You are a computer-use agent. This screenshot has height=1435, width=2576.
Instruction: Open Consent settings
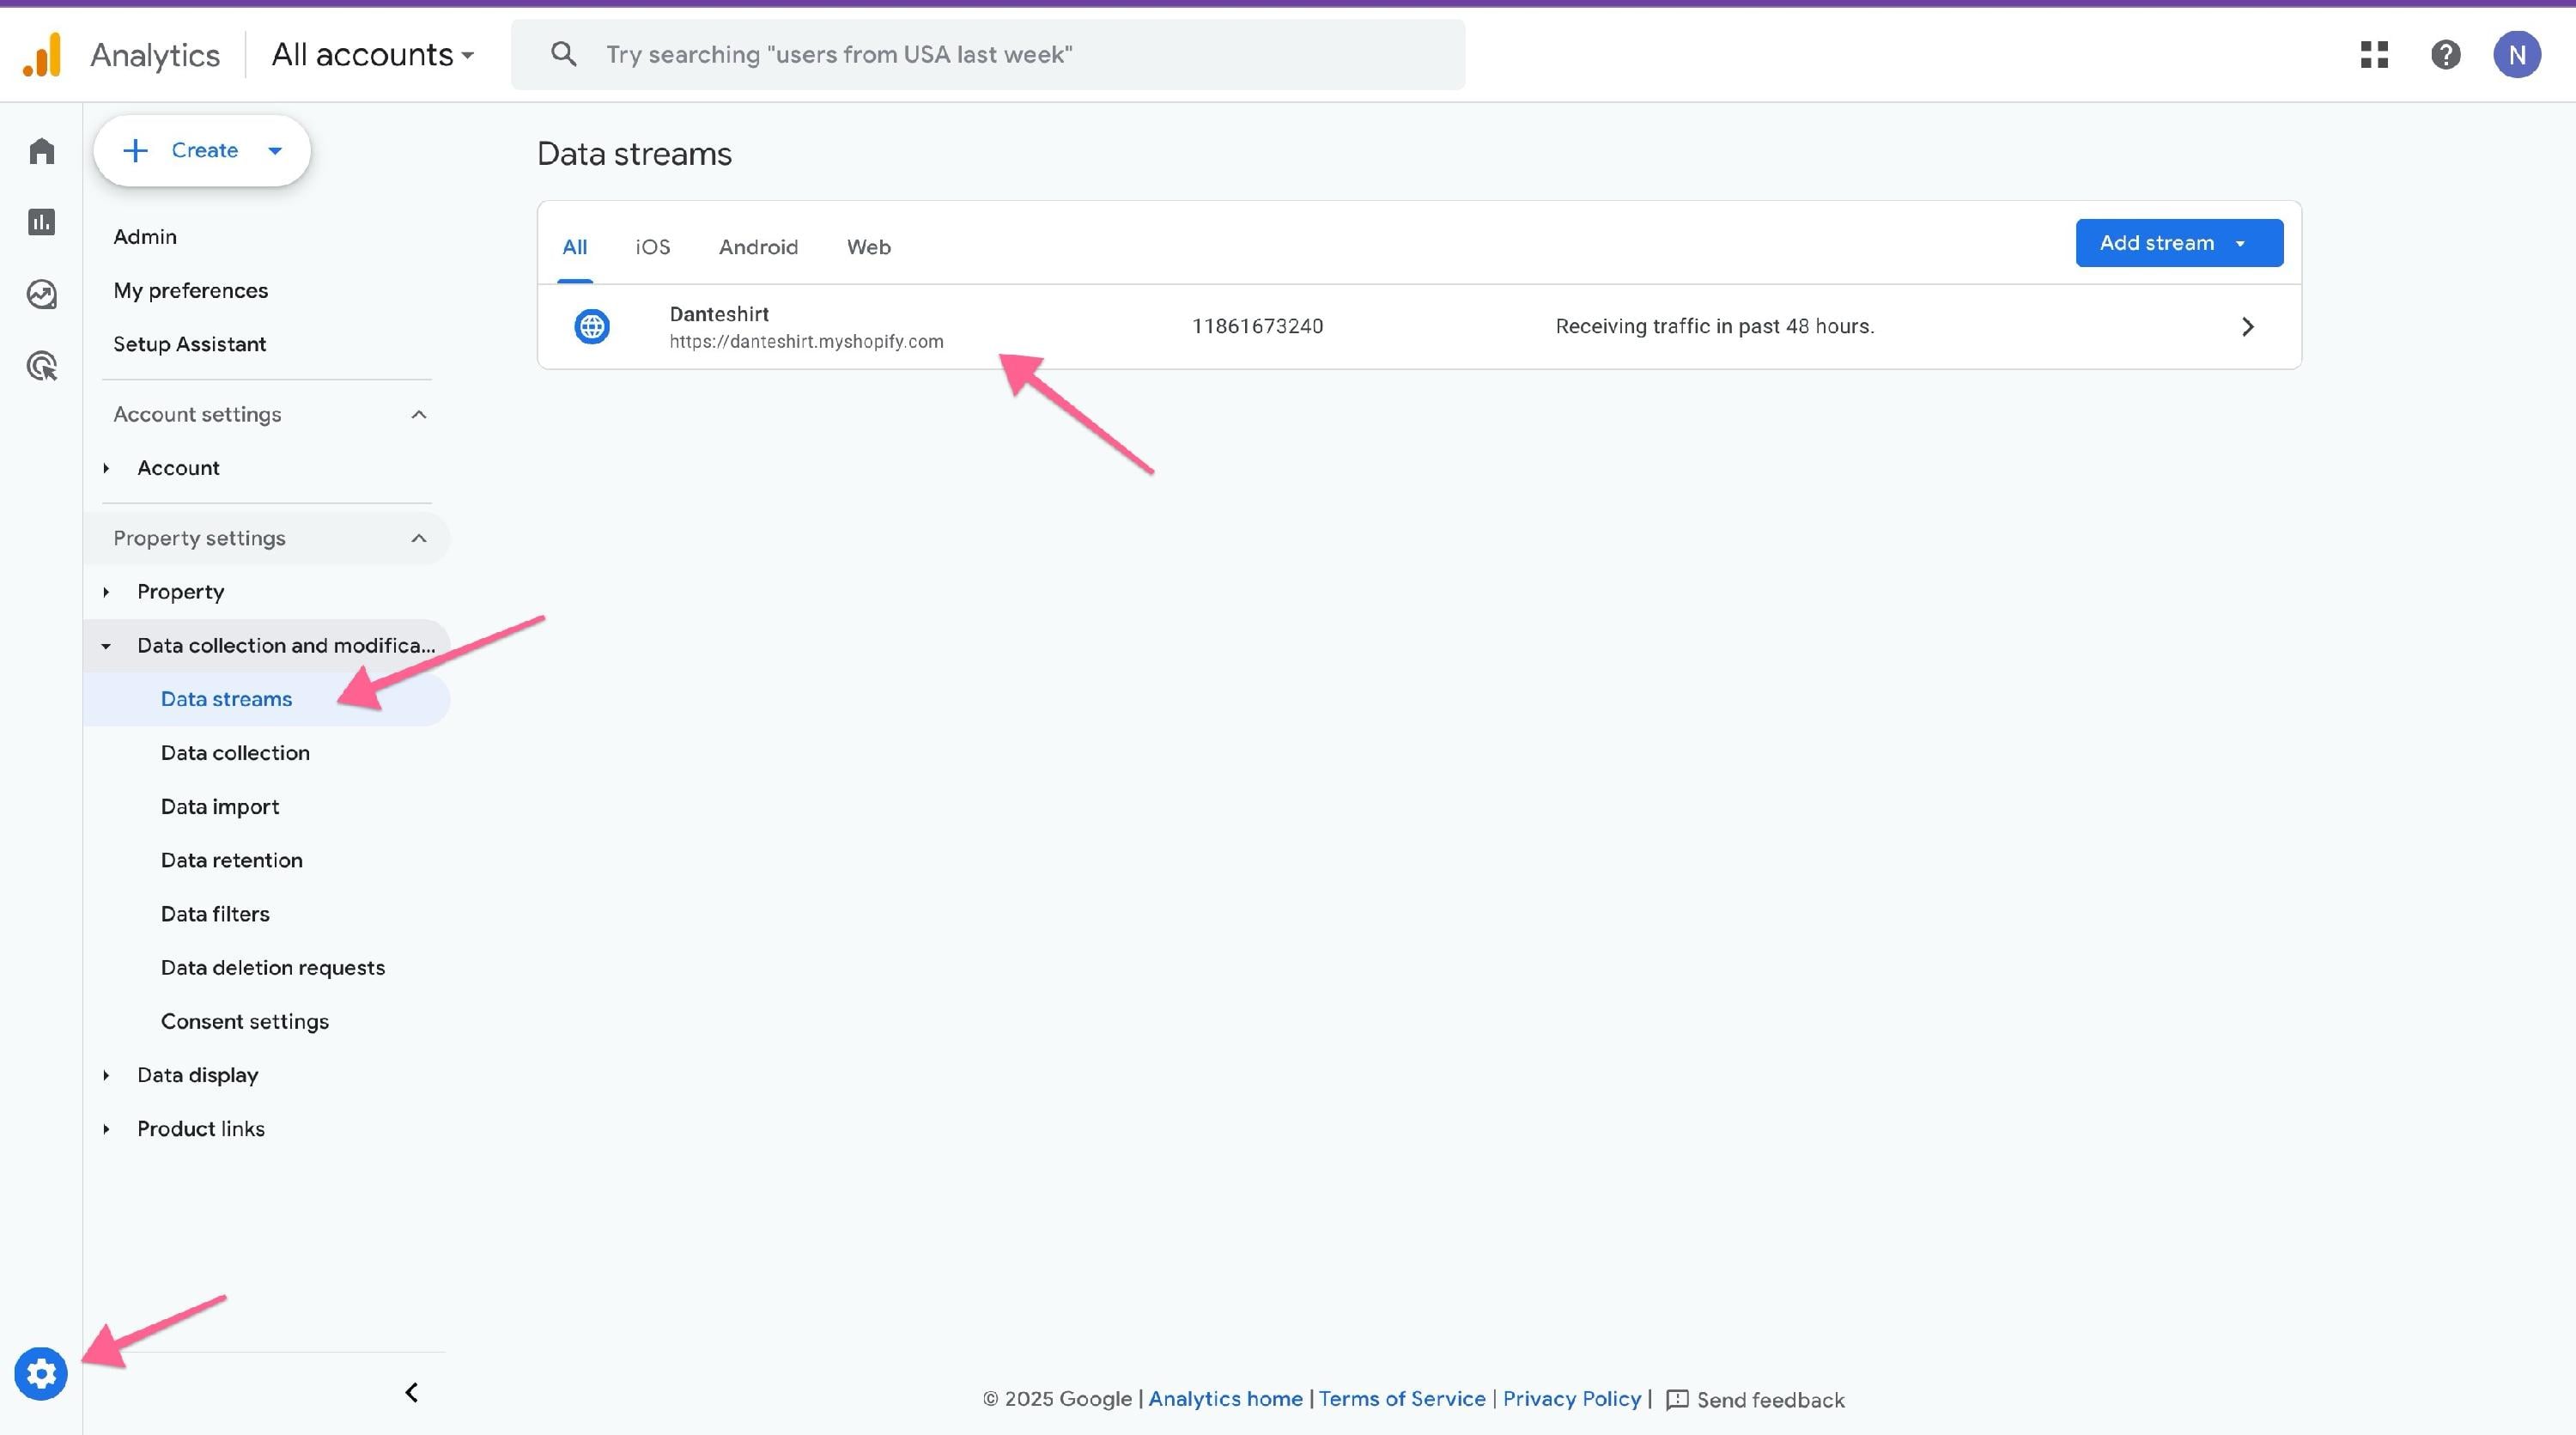click(x=245, y=1022)
